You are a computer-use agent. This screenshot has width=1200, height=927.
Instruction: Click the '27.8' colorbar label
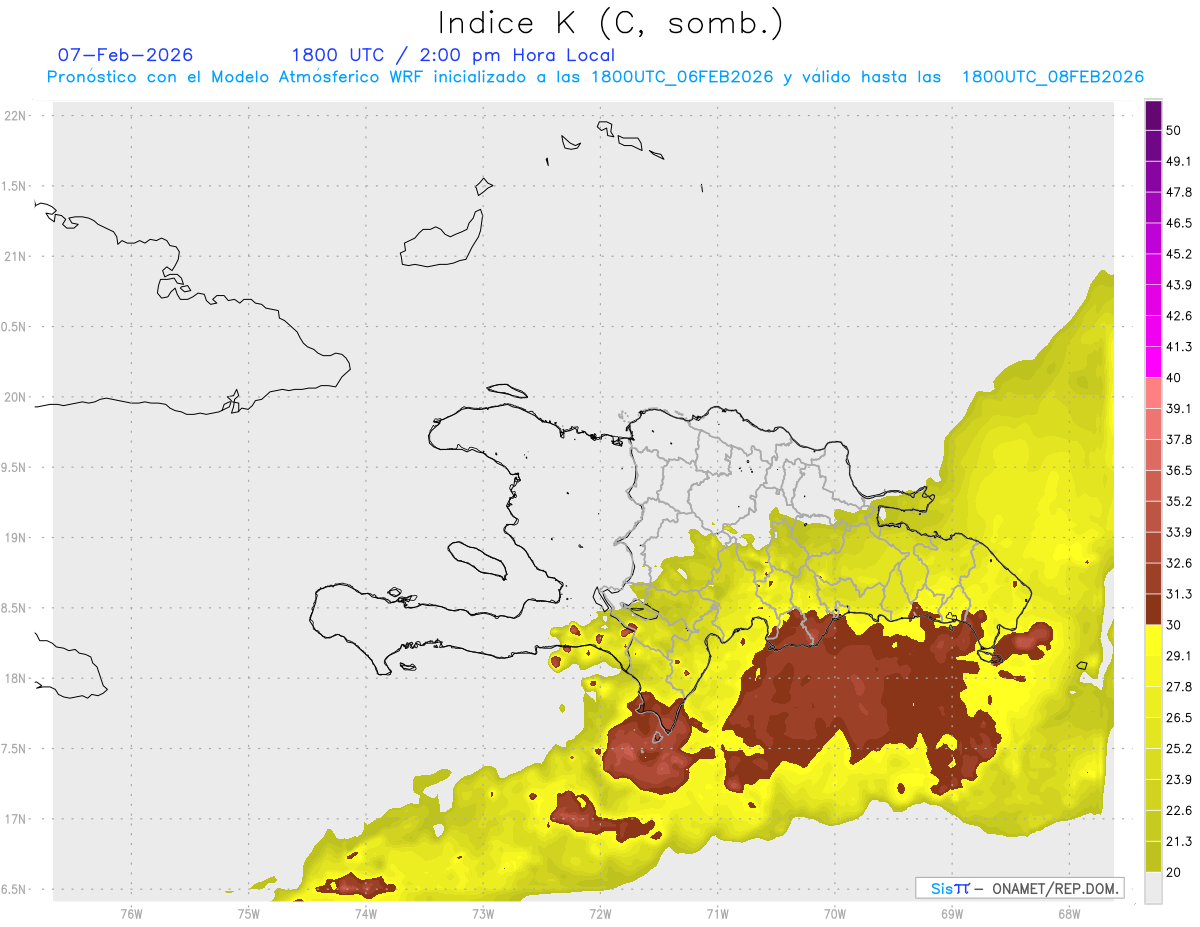[x=1179, y=687]
